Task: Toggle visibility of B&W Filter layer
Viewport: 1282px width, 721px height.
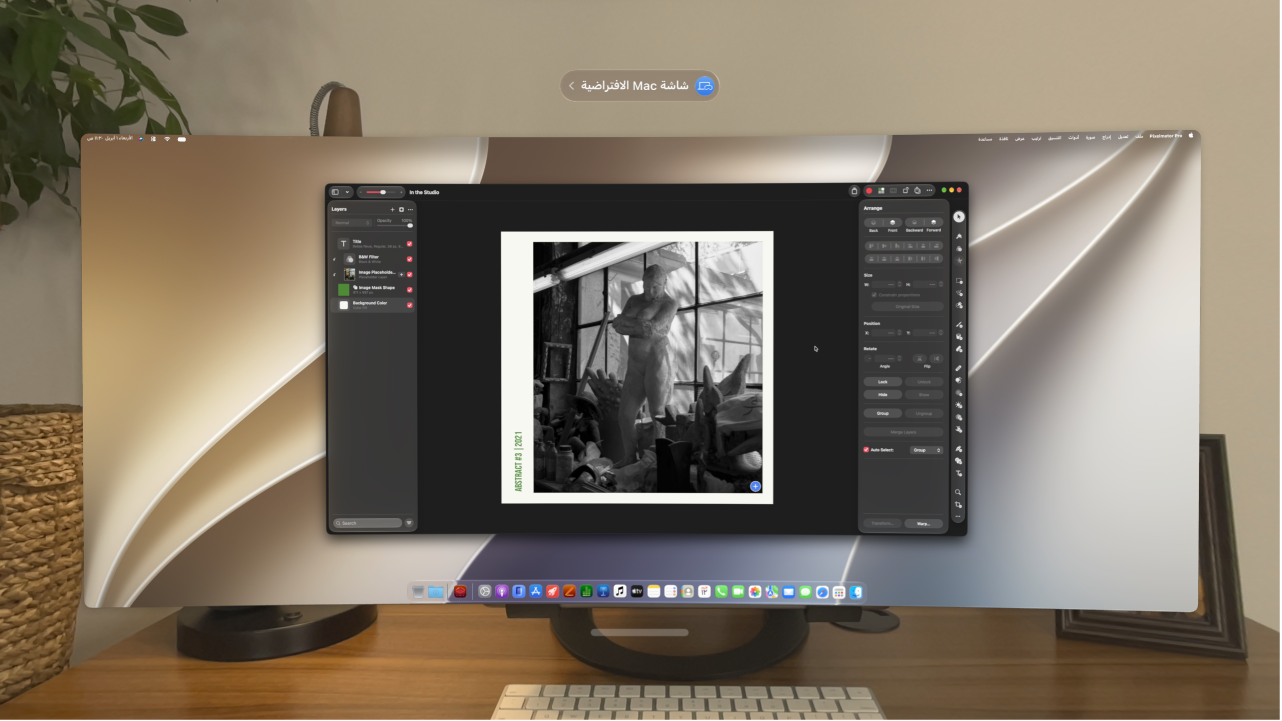Action: 410,259
